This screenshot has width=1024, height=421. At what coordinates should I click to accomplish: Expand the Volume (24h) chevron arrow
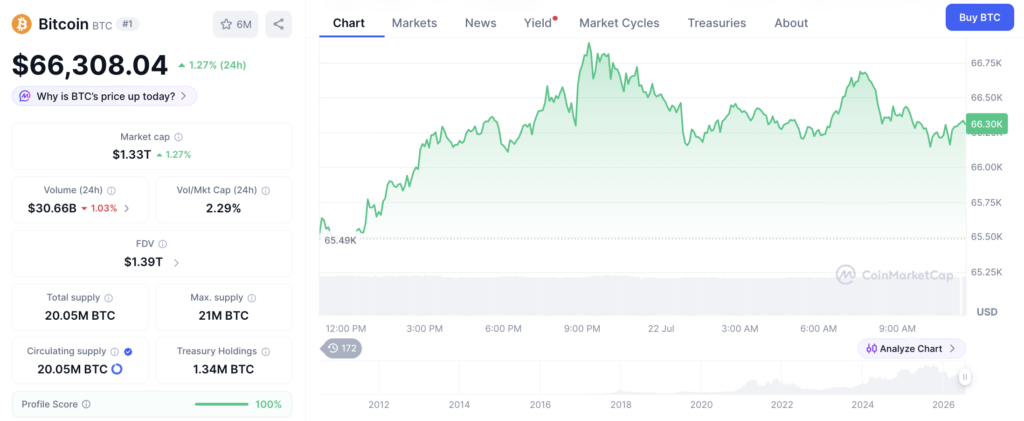coord(127,209)
